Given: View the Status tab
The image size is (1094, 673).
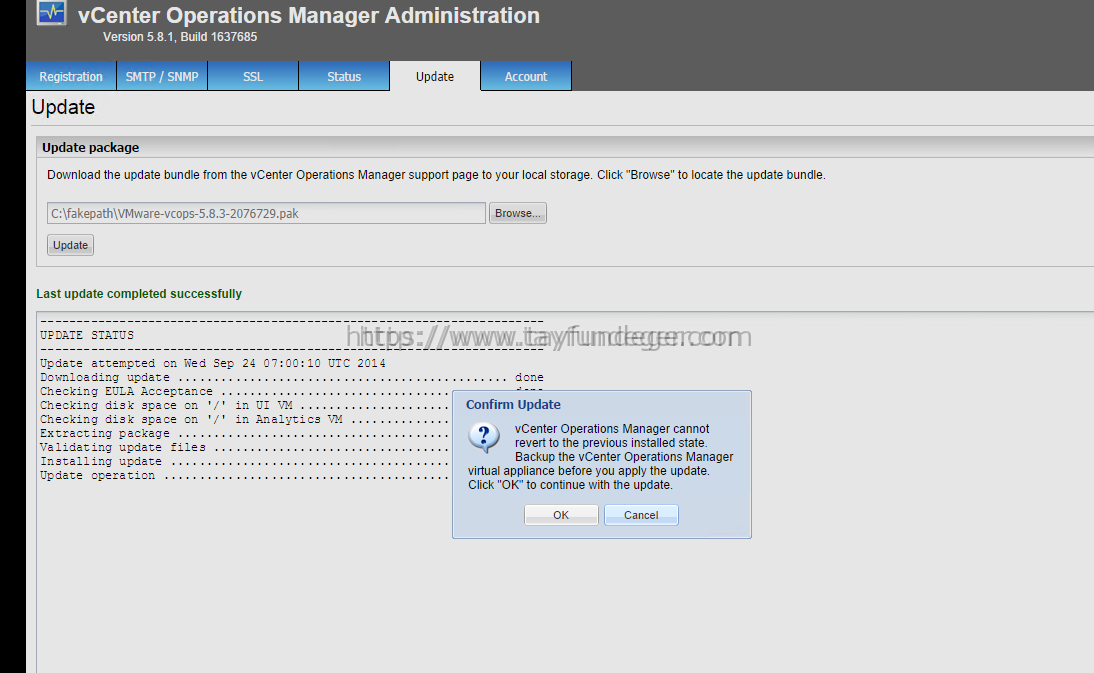Looking at the screenshot, I should 344,77.
